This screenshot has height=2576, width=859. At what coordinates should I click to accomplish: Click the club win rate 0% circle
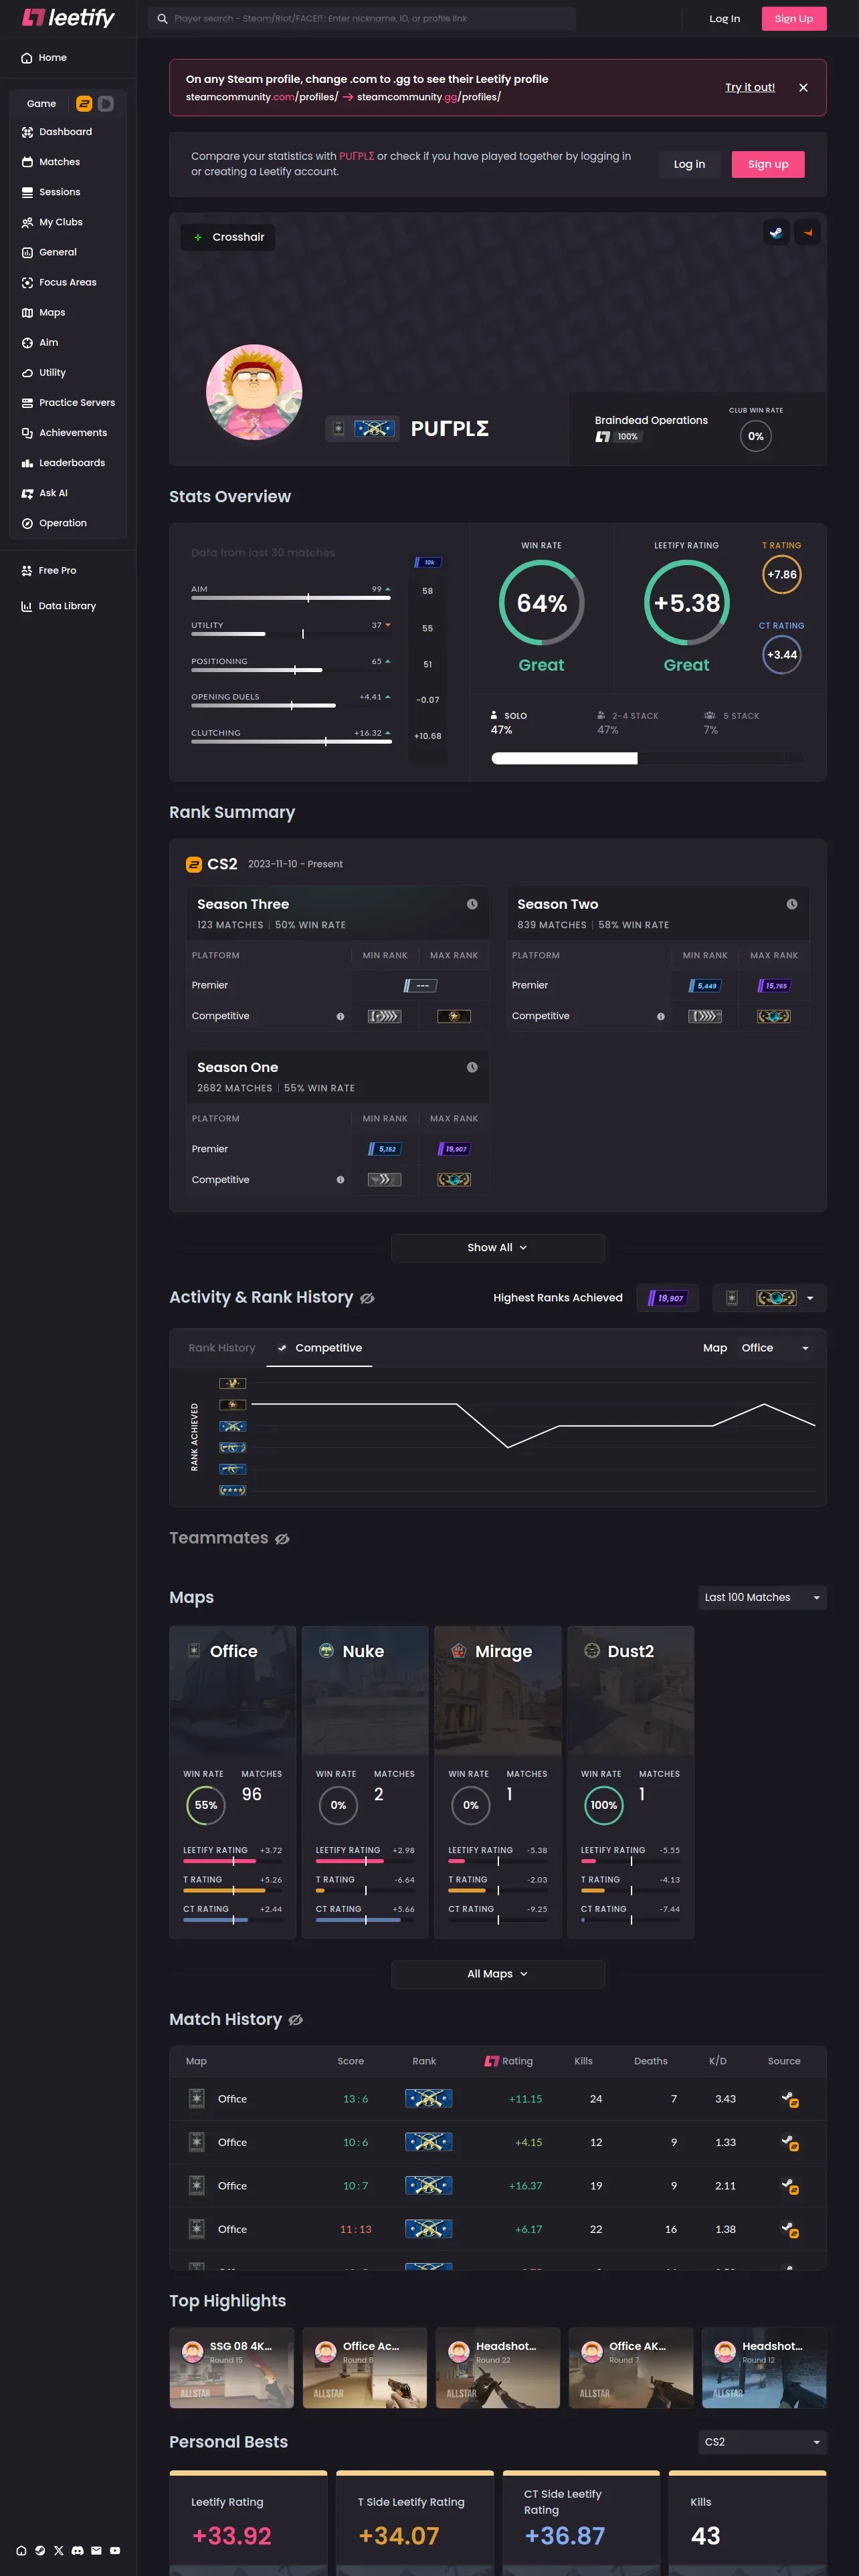(x=756, y=436)
